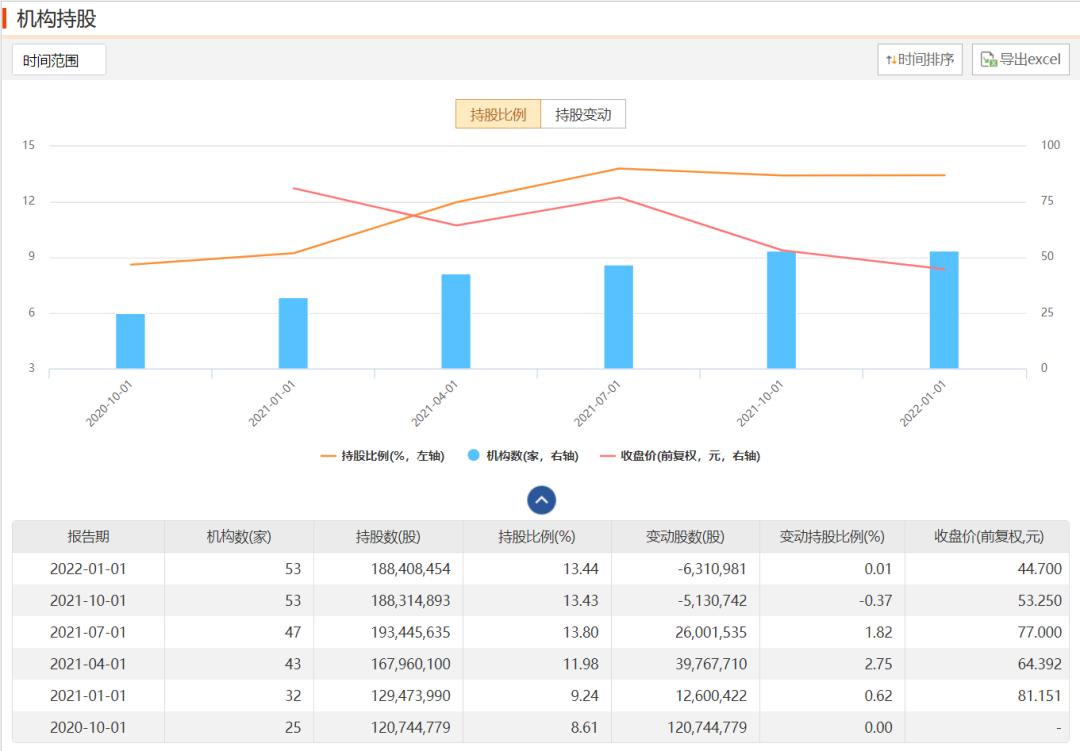The height and width of the screenshot is (751, 1080).
Task: Click the 机构数(家) column header
Action: [239, 537]
